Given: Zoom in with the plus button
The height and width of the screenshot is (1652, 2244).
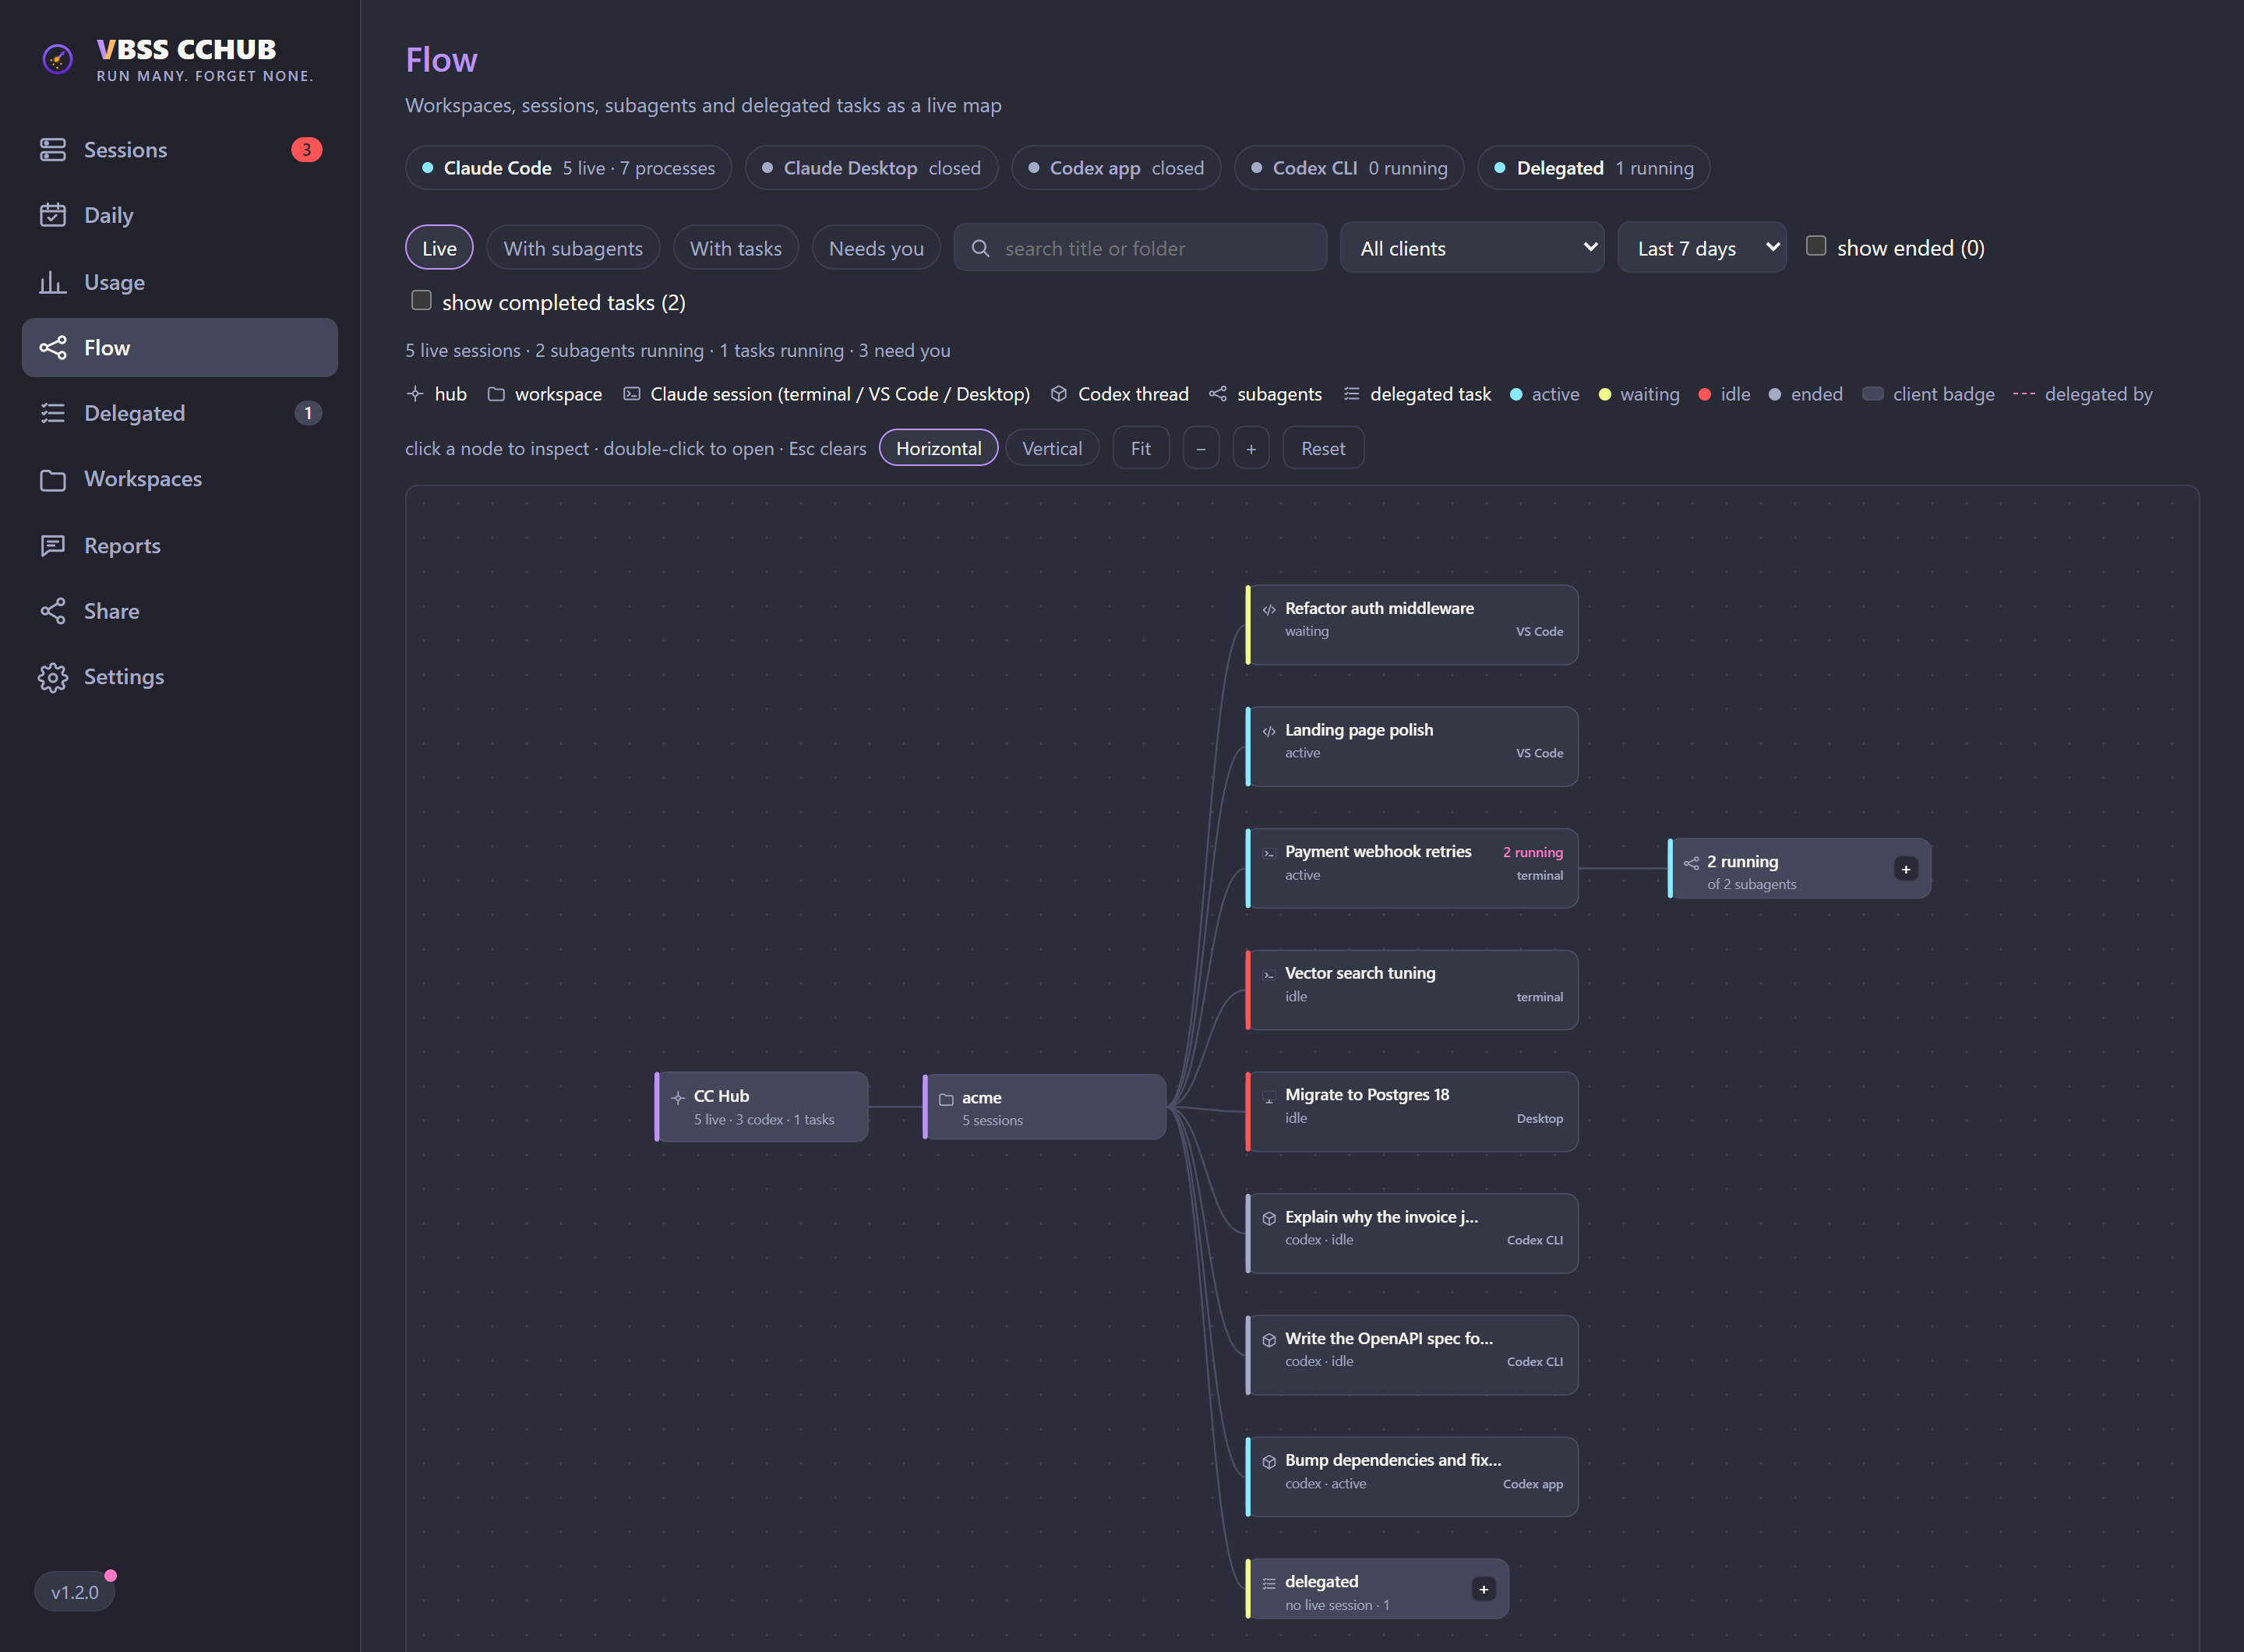Looking at the screenshot, I should [1251, 448].
